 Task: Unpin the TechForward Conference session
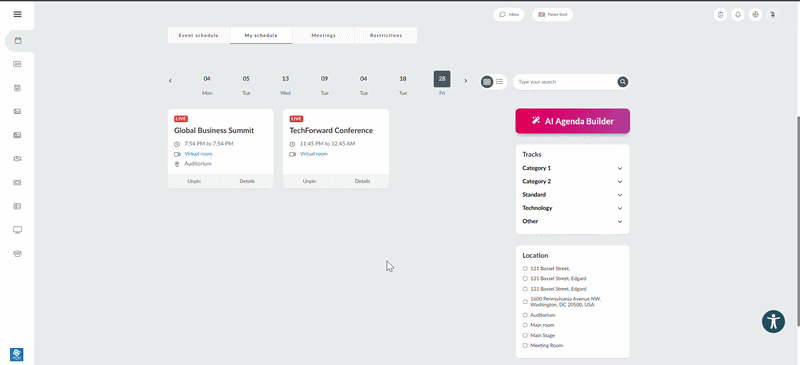click(x=309, y=181)
